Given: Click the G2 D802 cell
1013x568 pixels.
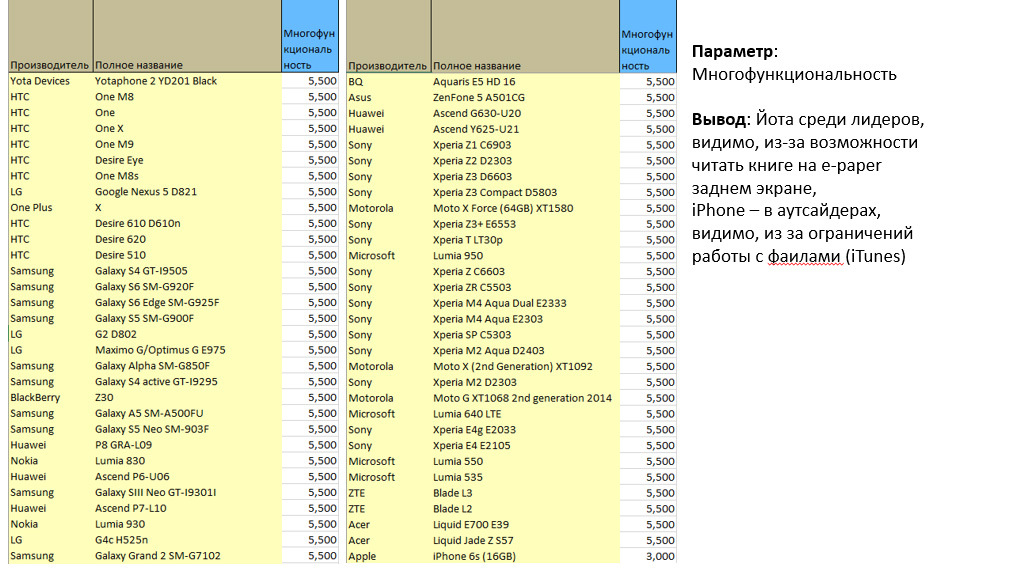Looking at the screenshot, I should click(x=187, y=334).
